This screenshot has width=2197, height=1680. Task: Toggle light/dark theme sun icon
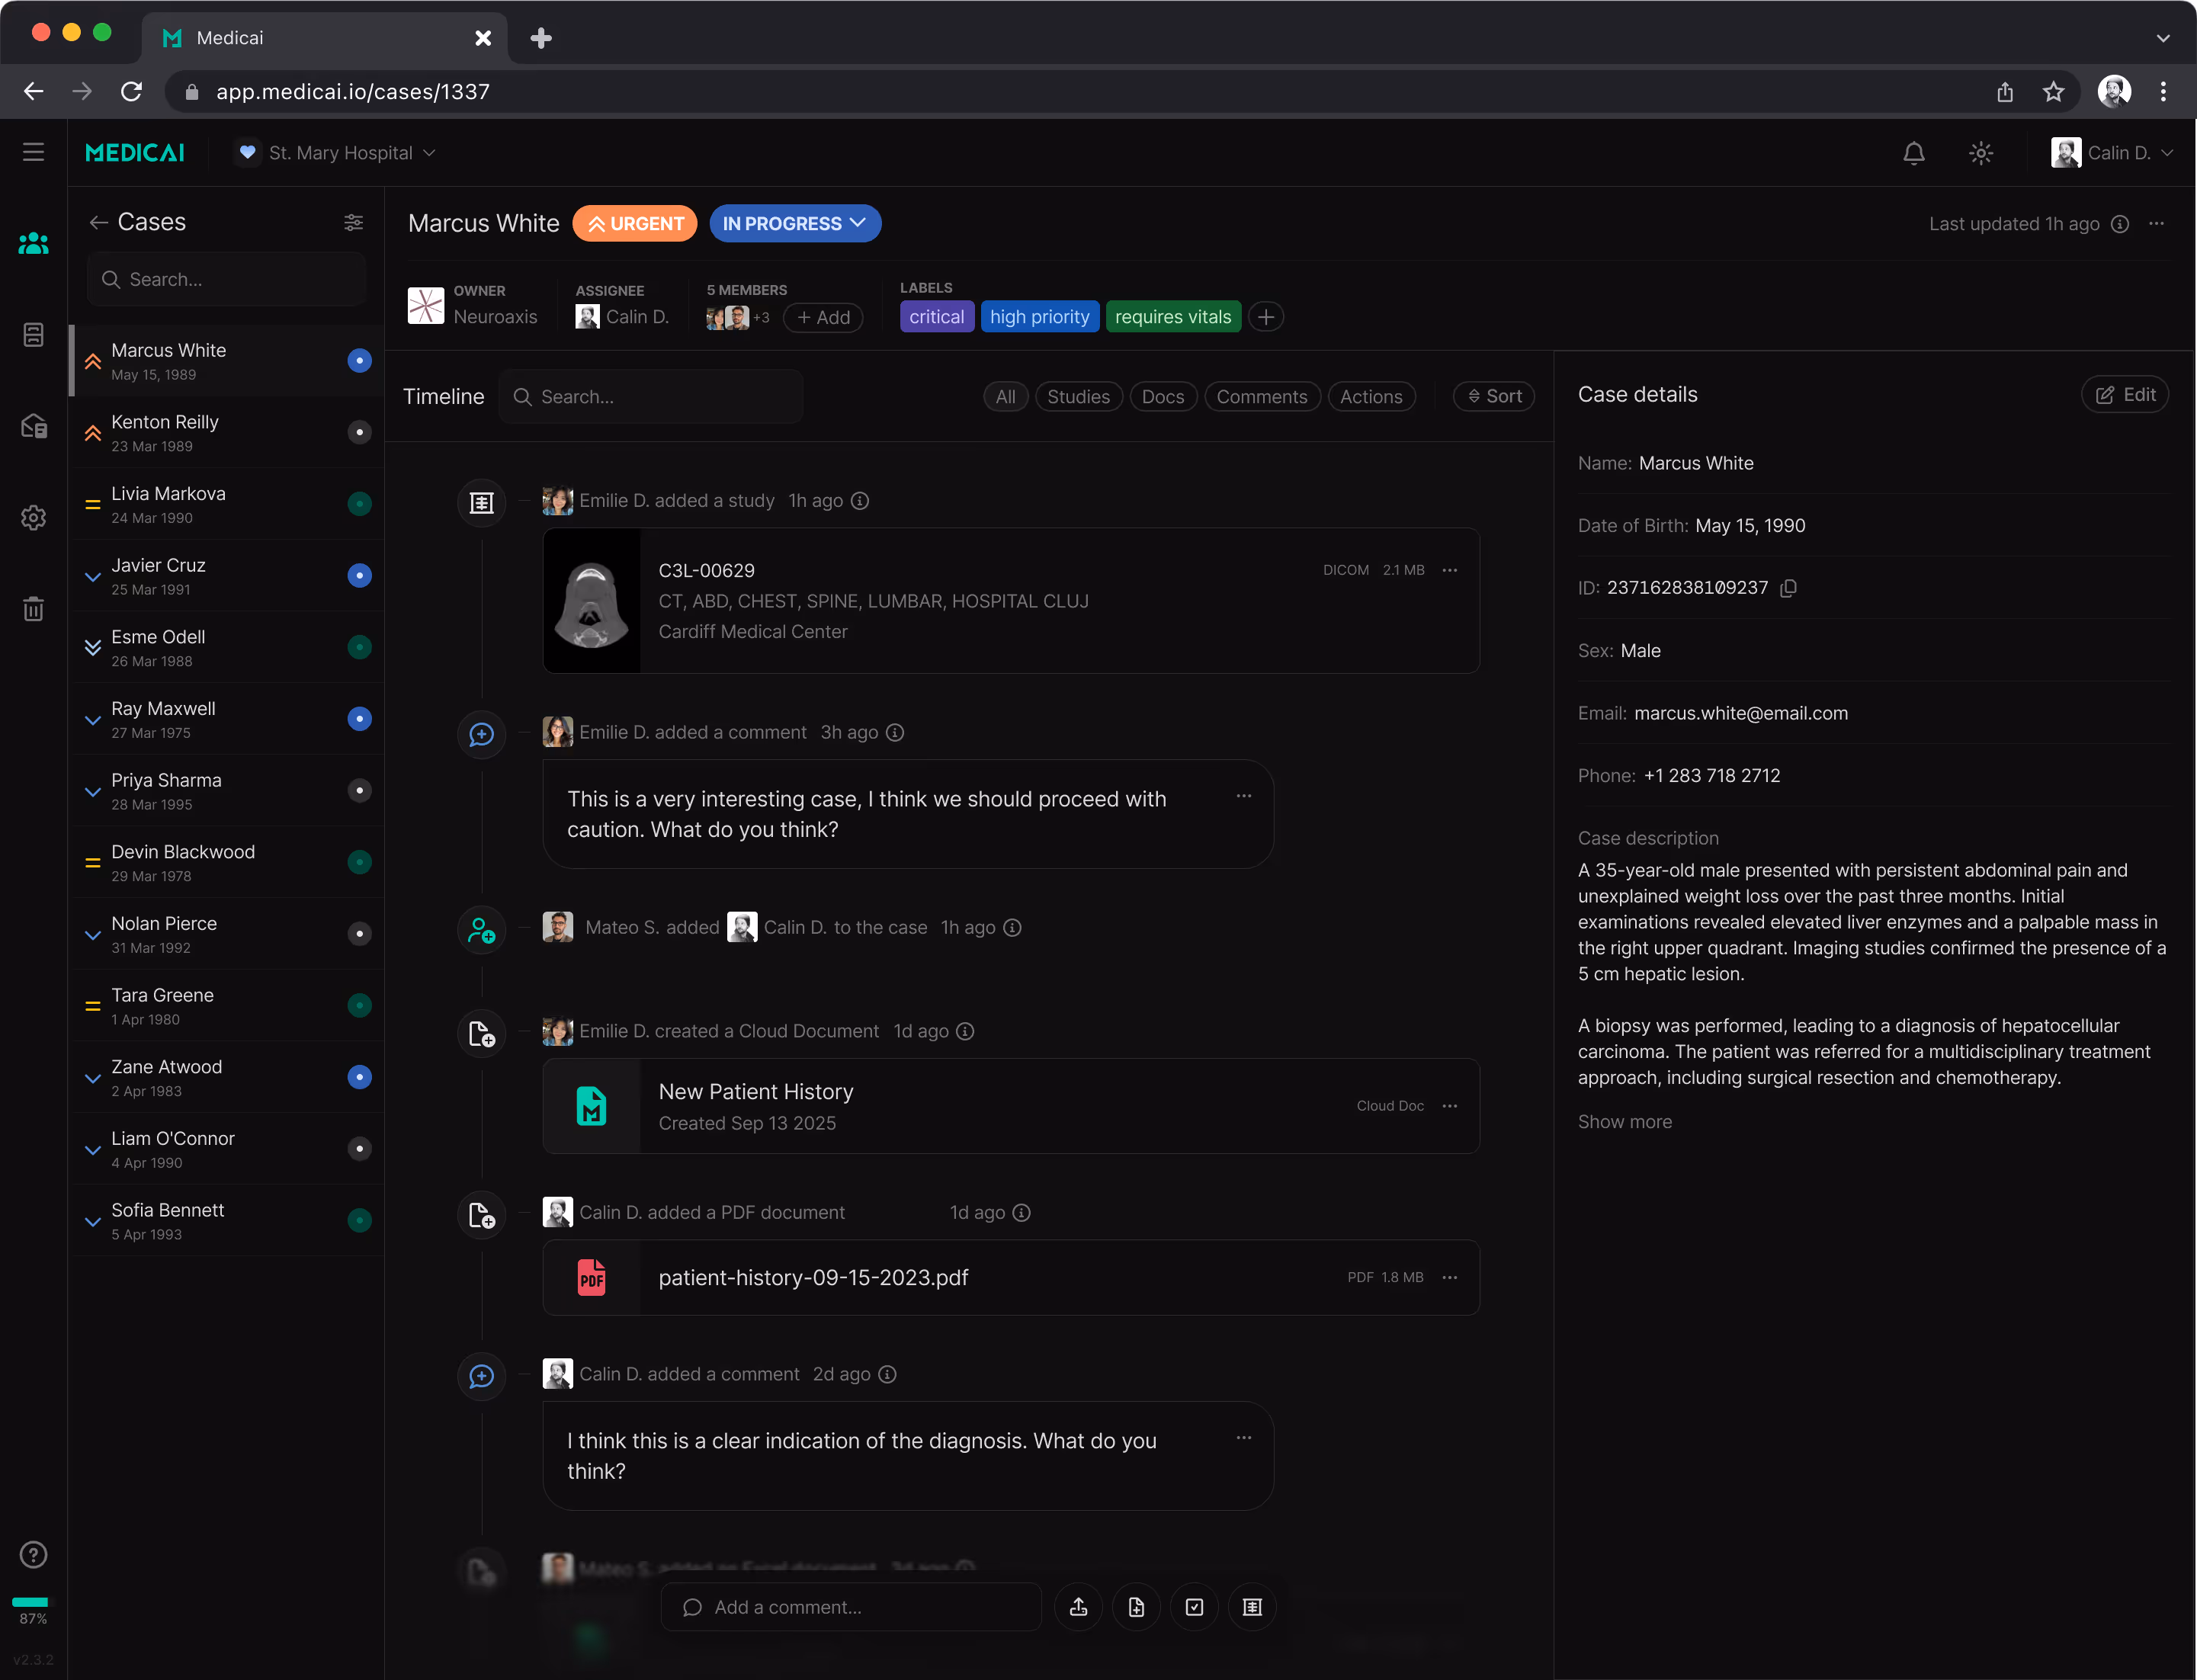point(1980,153)
